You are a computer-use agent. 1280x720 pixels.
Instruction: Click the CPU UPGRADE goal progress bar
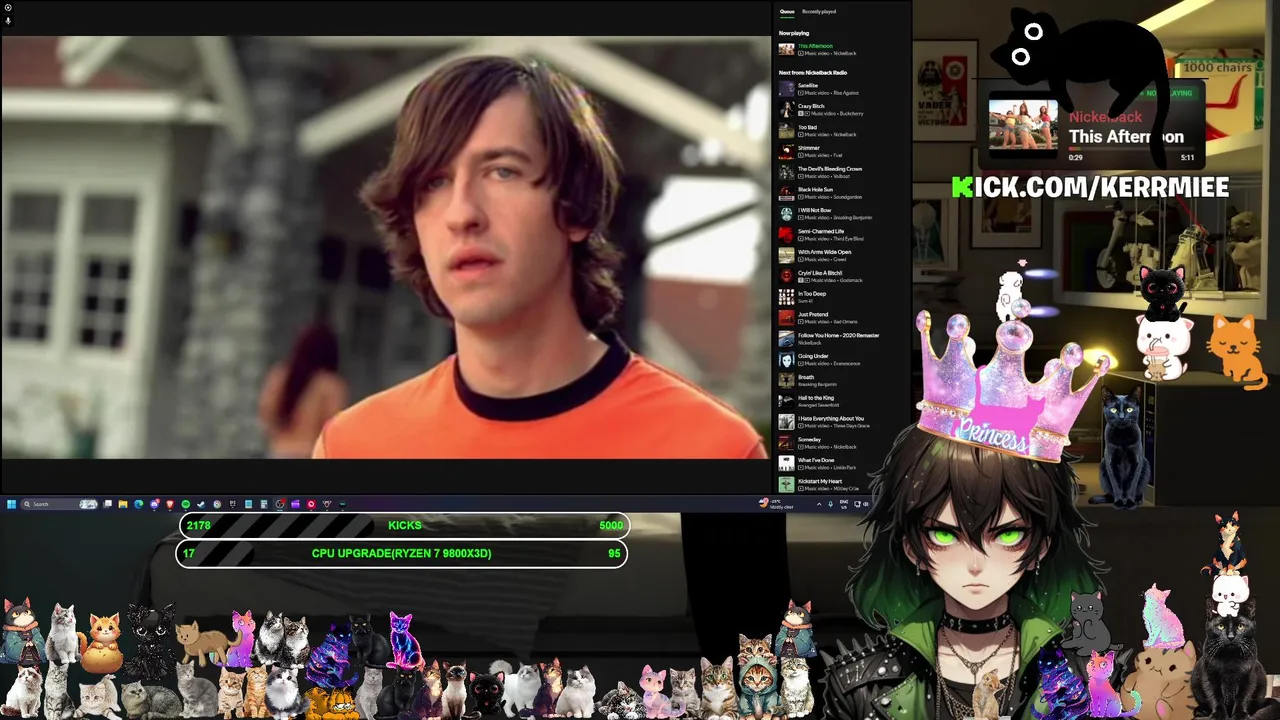point(402,553)
